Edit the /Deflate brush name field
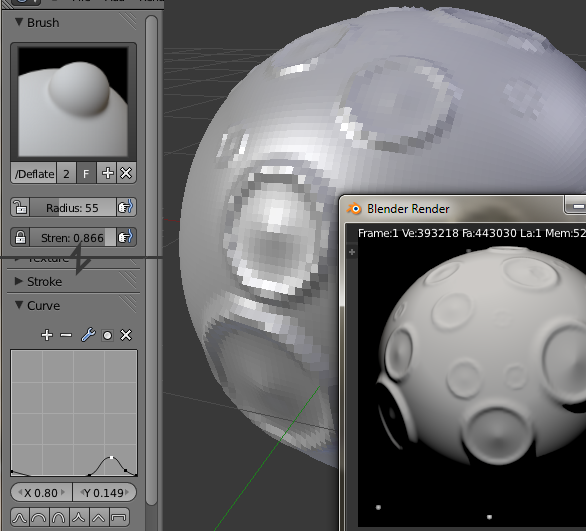586x531 pixels. [x=34, y=174]
